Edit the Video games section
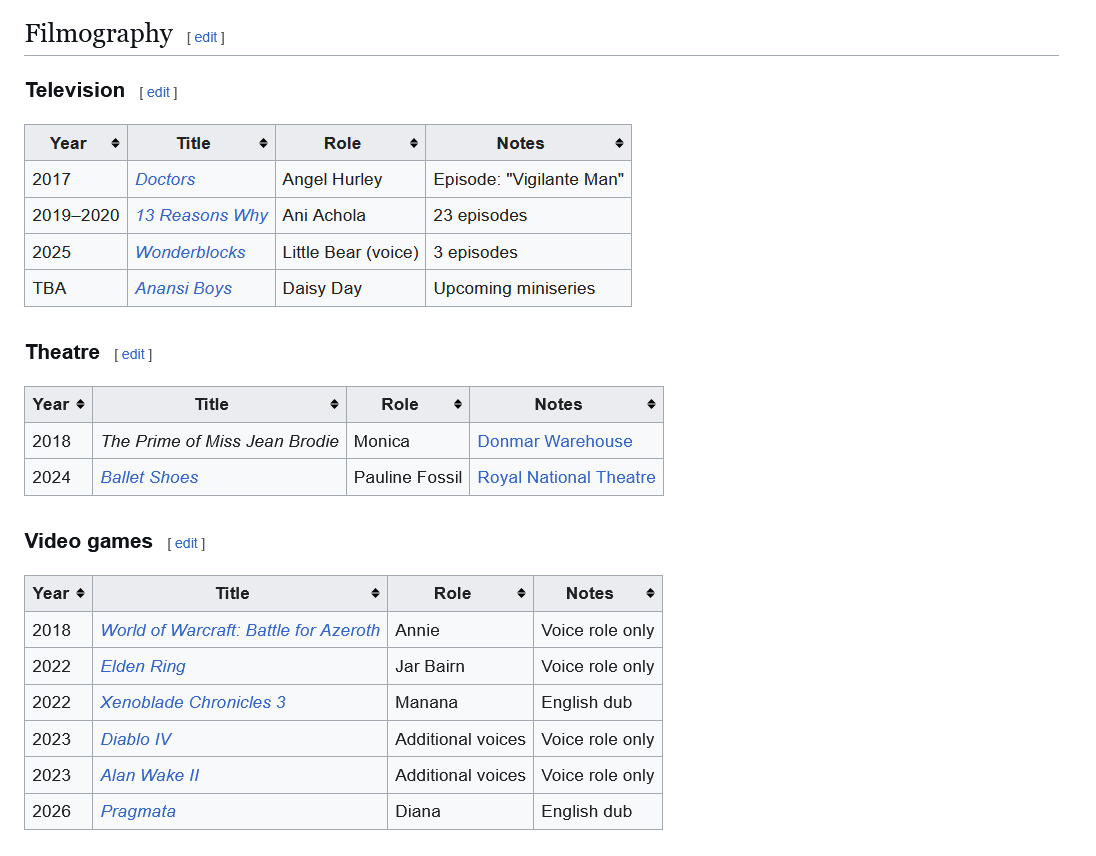The height and width of the screenshot is (856, 1096). point(186,543)
